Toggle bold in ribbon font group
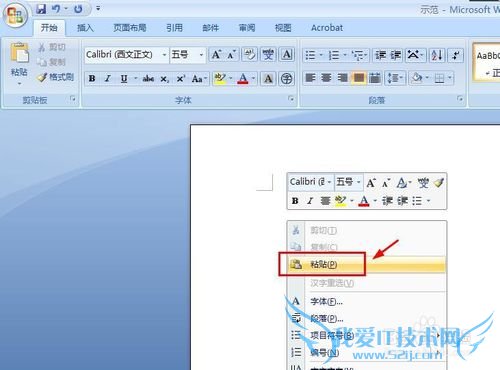500x370 pixels. click(92, 79)
